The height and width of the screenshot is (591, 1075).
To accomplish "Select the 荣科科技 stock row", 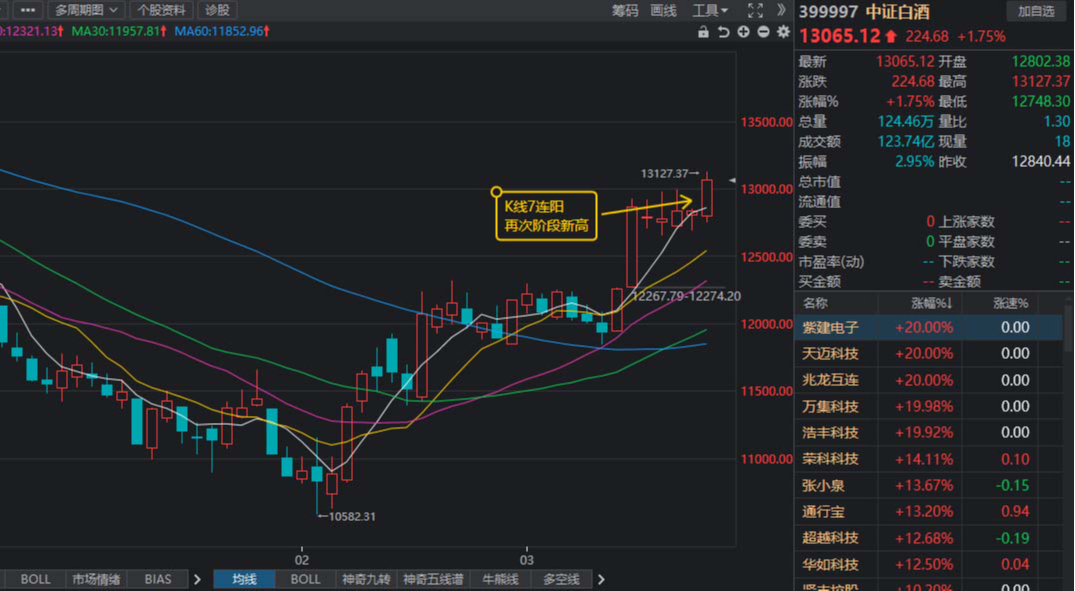I will 928,459.
